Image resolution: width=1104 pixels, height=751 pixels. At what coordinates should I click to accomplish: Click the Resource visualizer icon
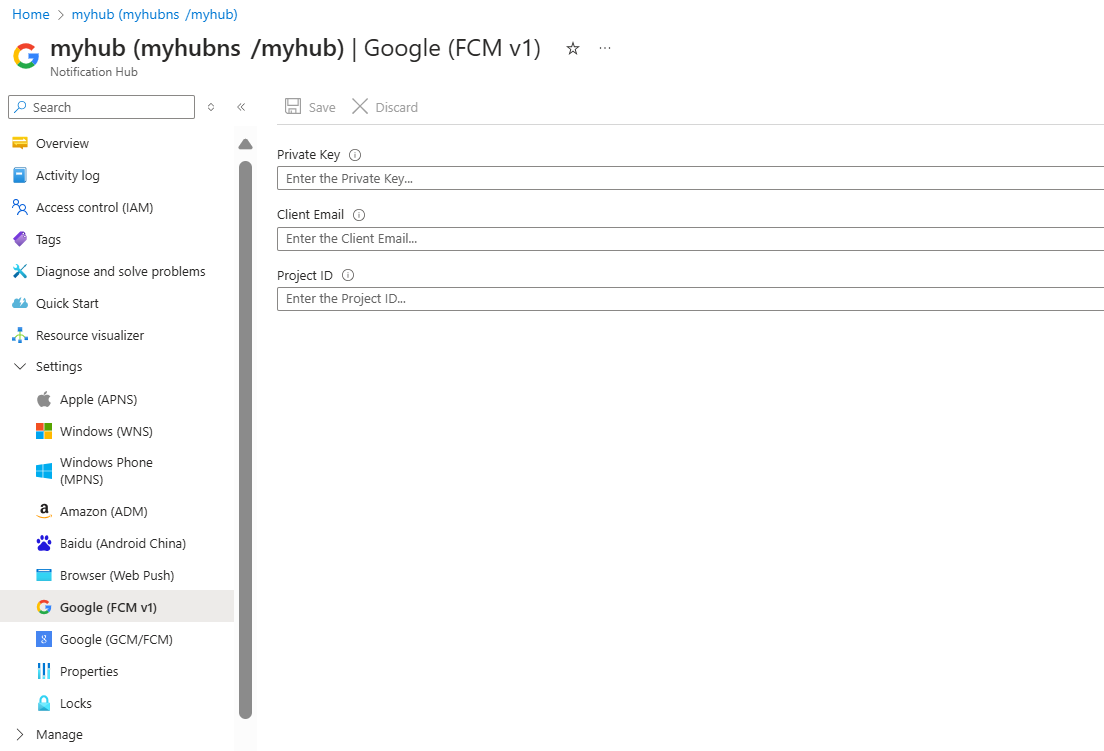point(22,335)
